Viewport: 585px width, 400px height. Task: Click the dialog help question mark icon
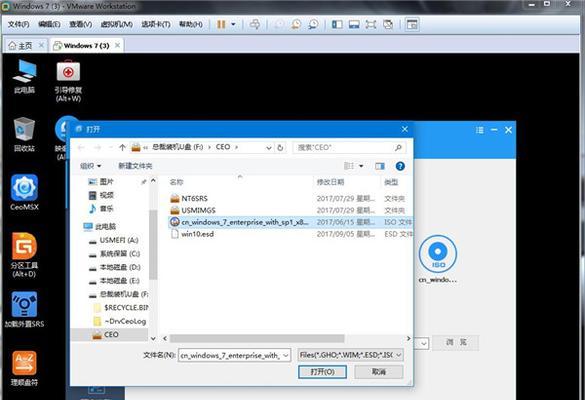pyautogui.click(x=400, y=166)
